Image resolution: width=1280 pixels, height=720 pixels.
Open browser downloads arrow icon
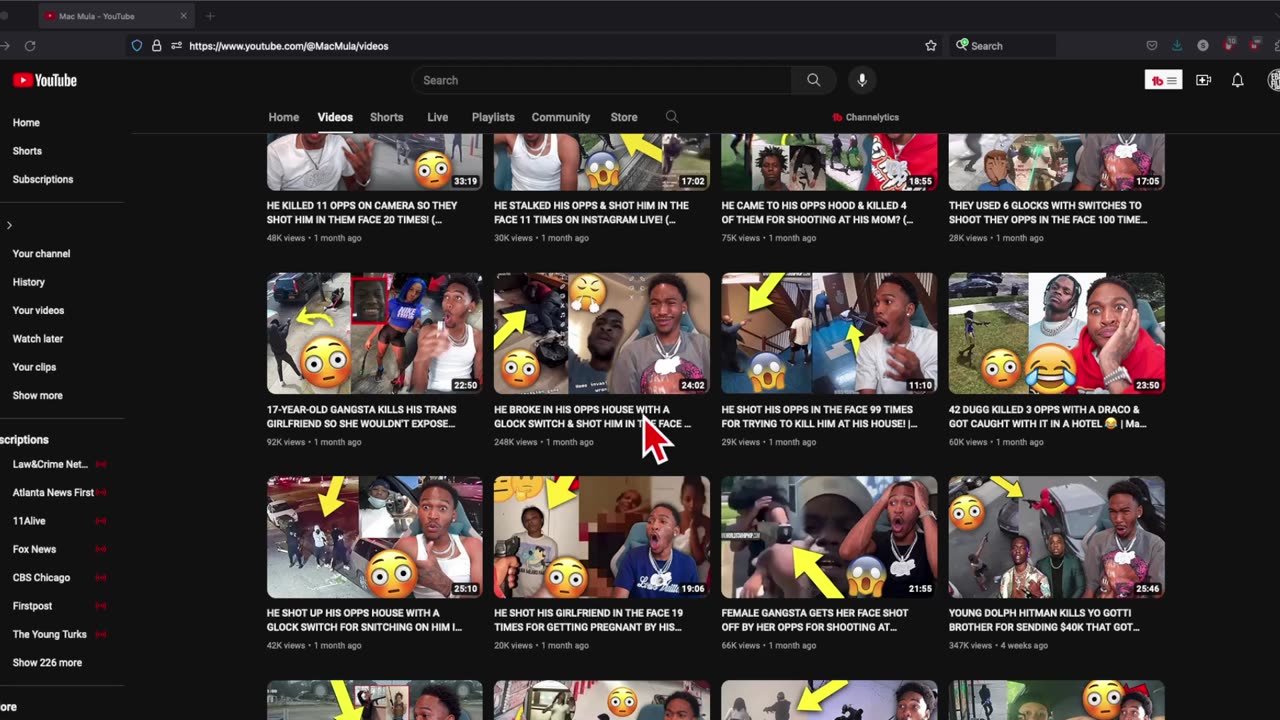click(x=1177, y=46)
